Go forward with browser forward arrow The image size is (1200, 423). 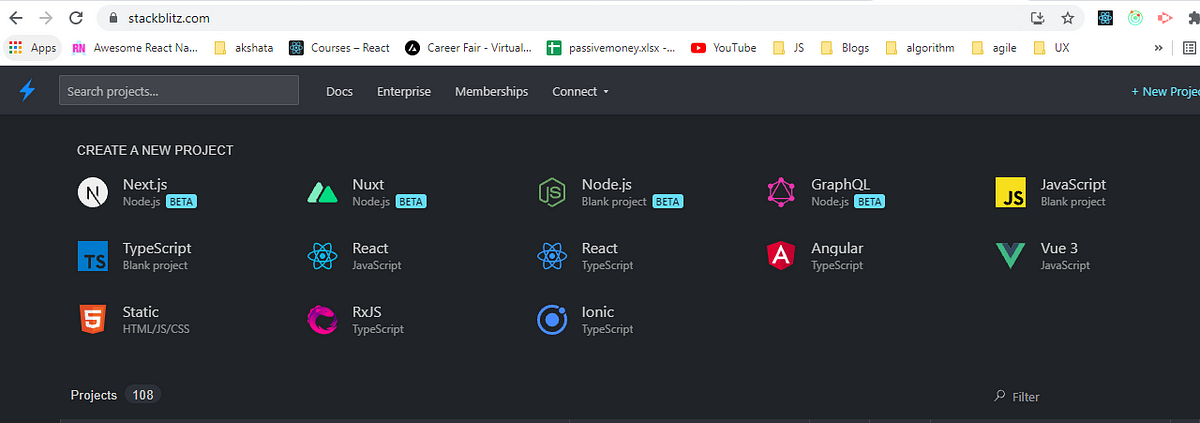[45, 18]
